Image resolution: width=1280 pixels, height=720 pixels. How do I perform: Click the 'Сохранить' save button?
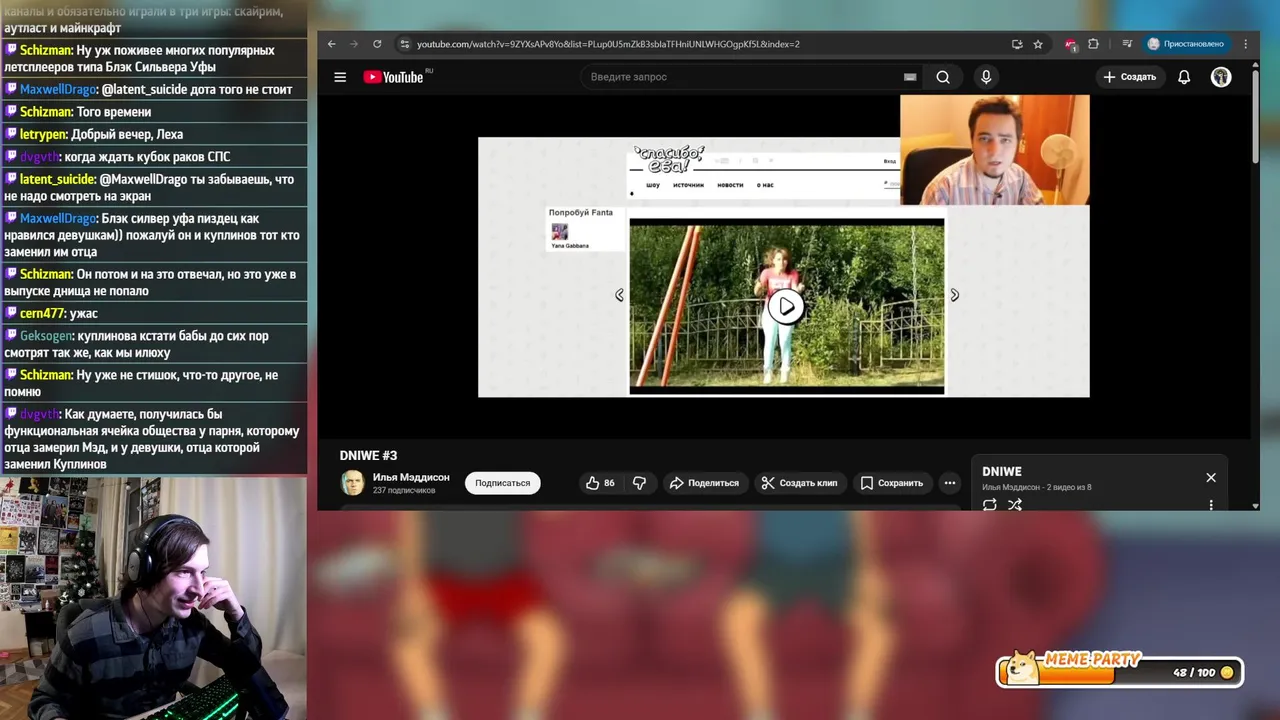[x=892, y=483]
